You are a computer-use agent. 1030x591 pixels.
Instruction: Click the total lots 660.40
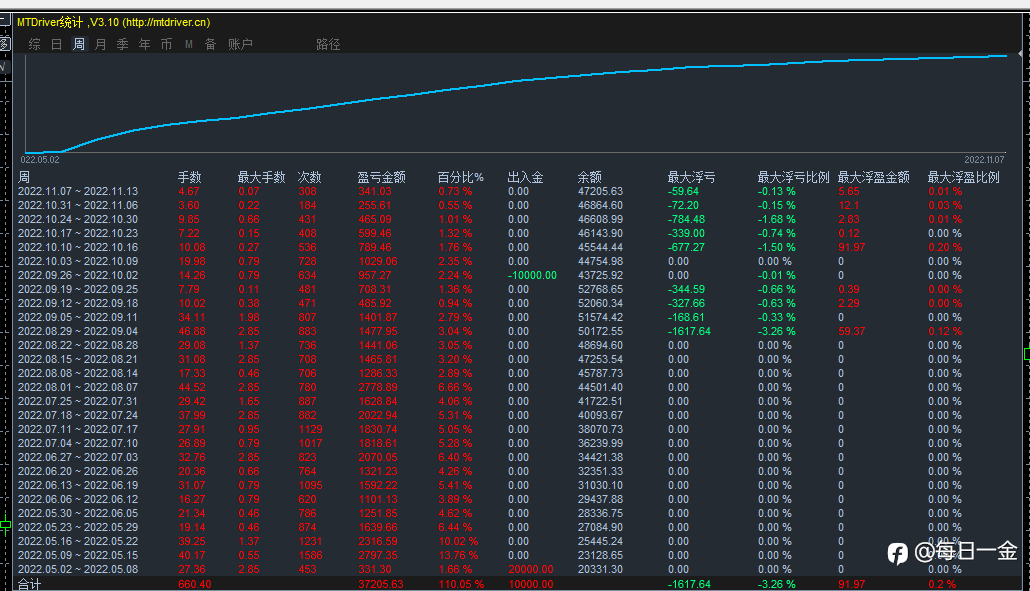pyautogui.click(x=194, y=584)
